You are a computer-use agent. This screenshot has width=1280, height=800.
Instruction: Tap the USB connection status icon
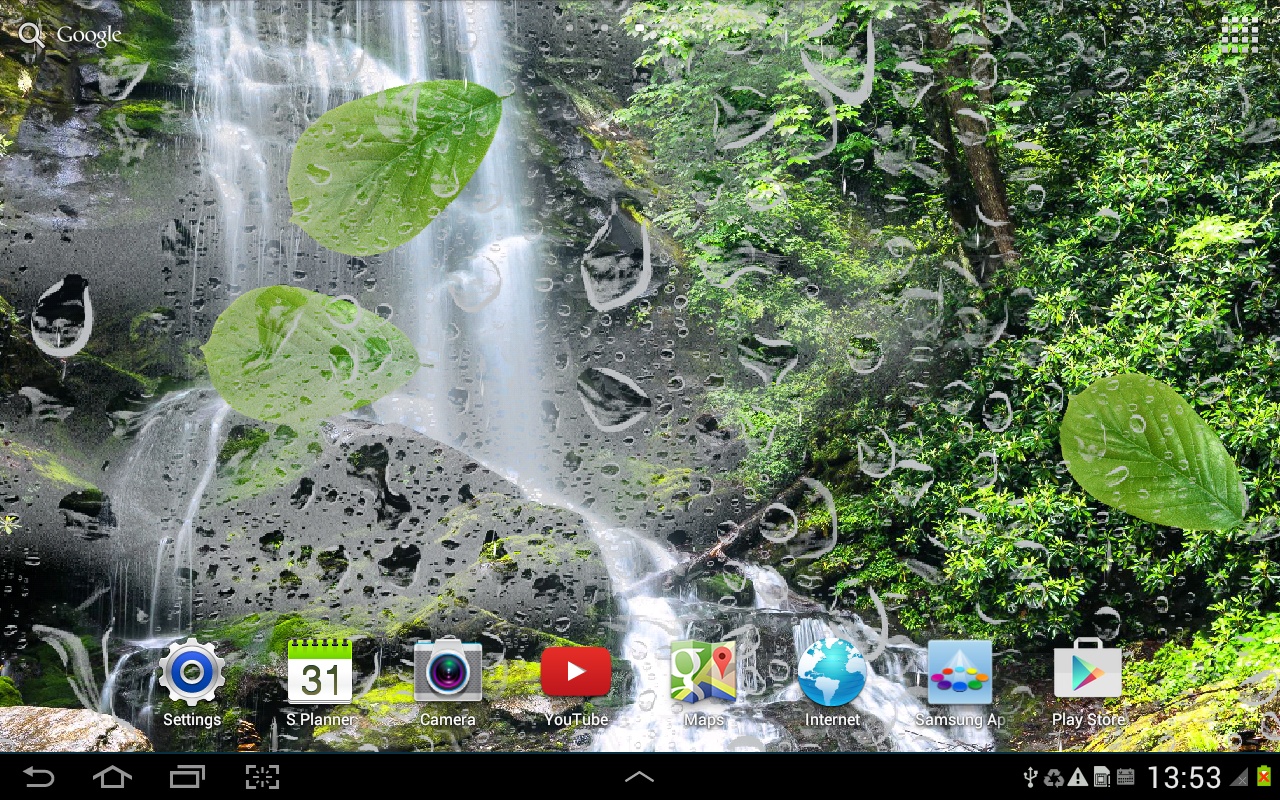pos(1032,777)
